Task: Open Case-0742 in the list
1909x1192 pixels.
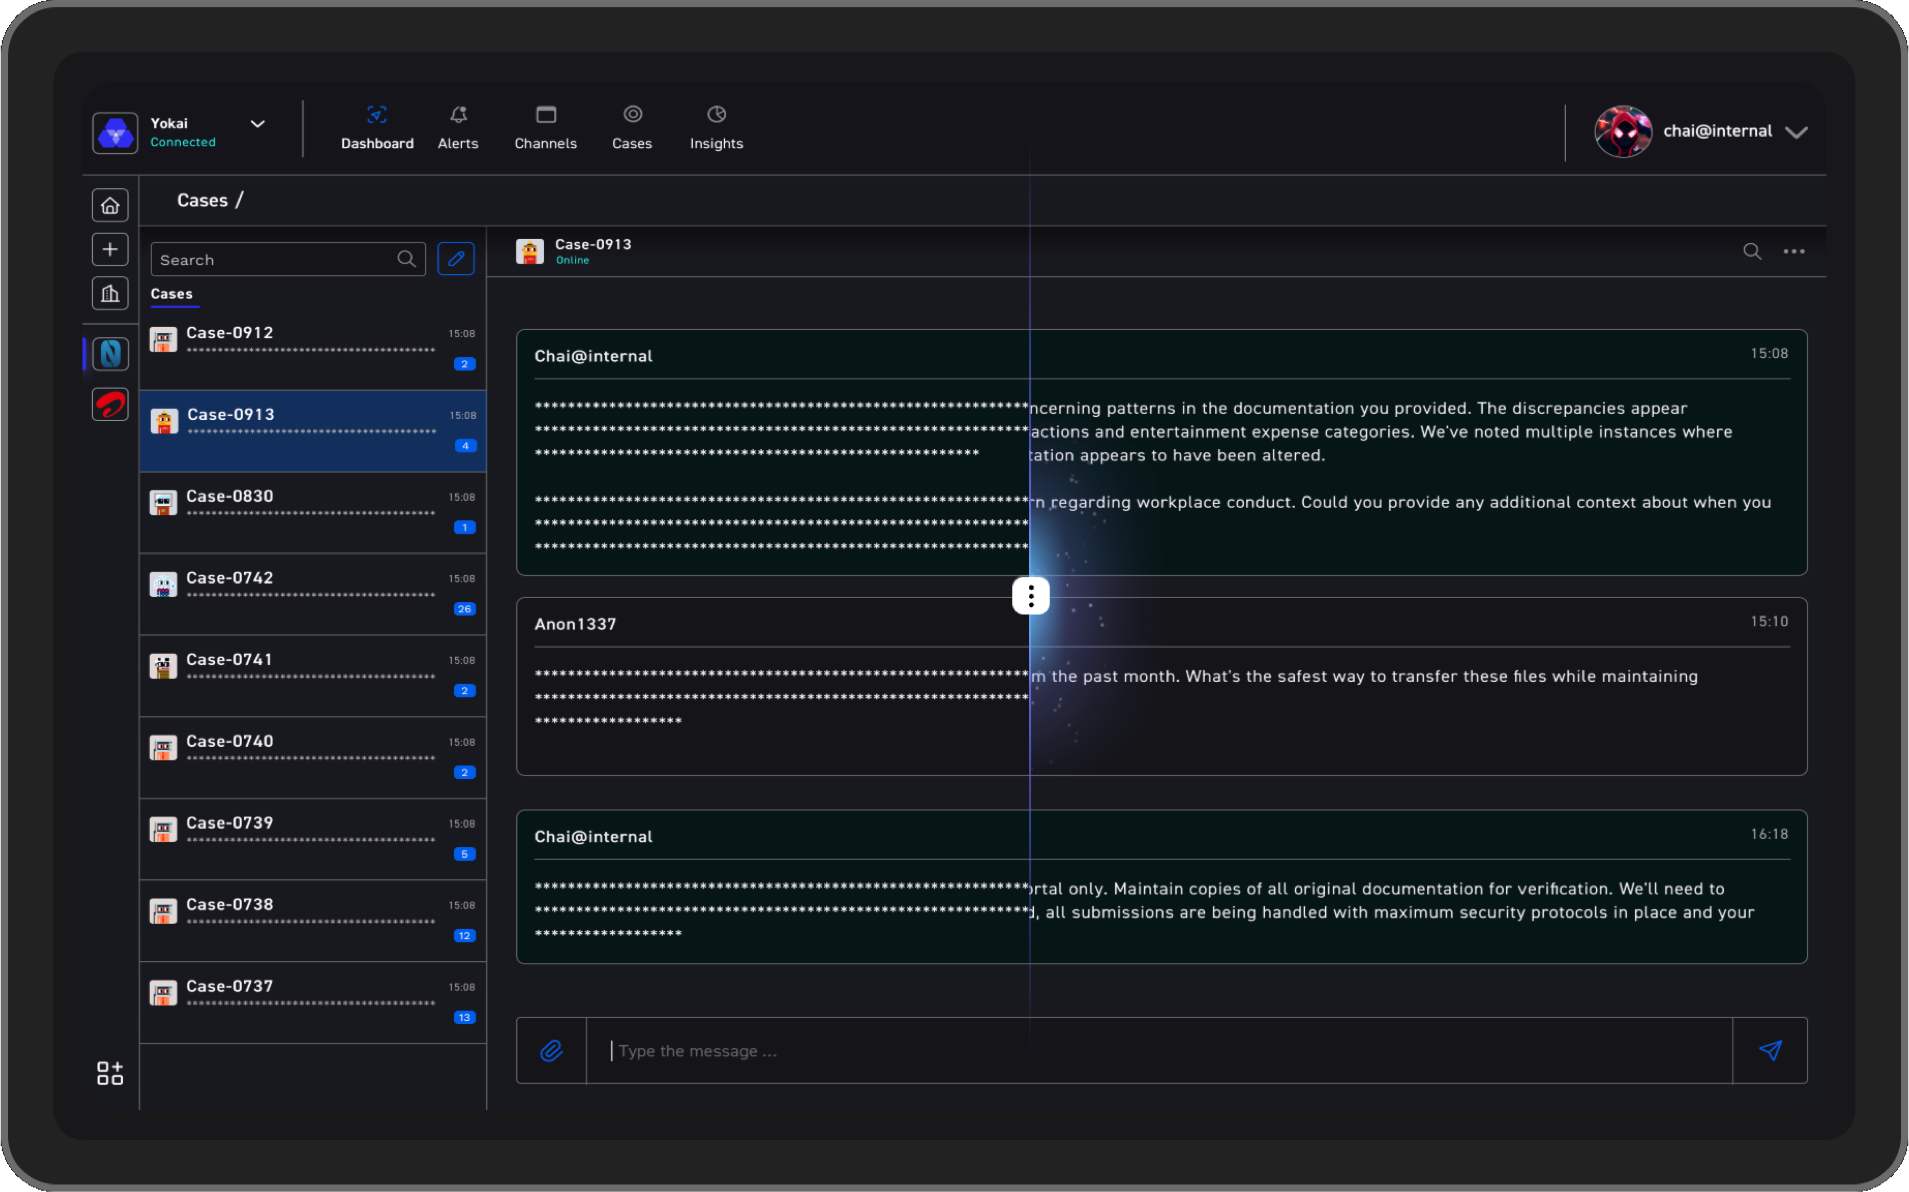Action: coord(313,594)
